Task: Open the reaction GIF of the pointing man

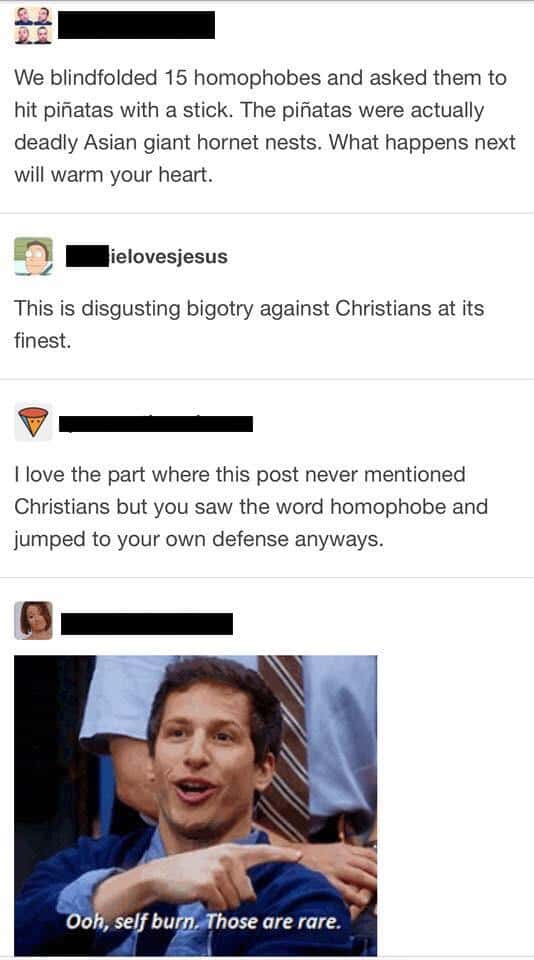Action: point(195,804)
